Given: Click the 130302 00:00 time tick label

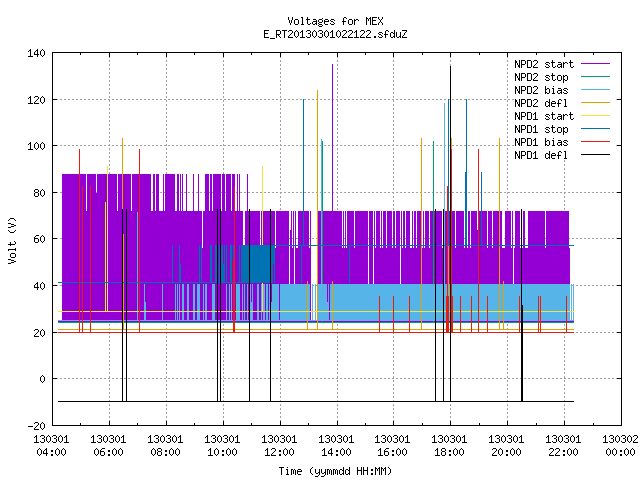Looking at the screenshot, I should (620, 446).
